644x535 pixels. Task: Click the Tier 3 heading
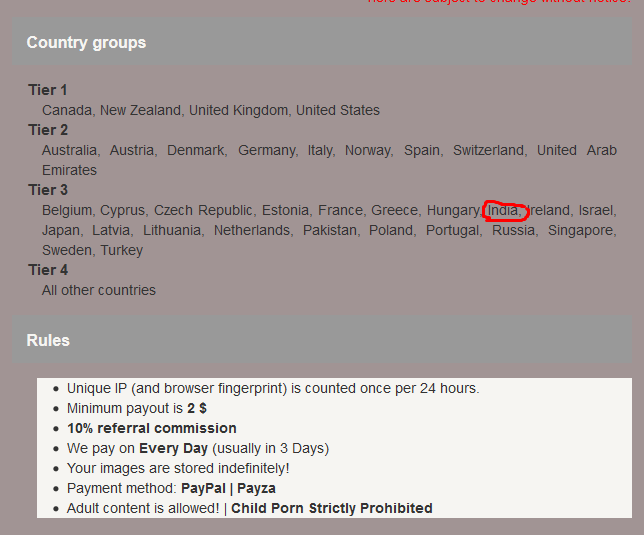coord(48,190)
